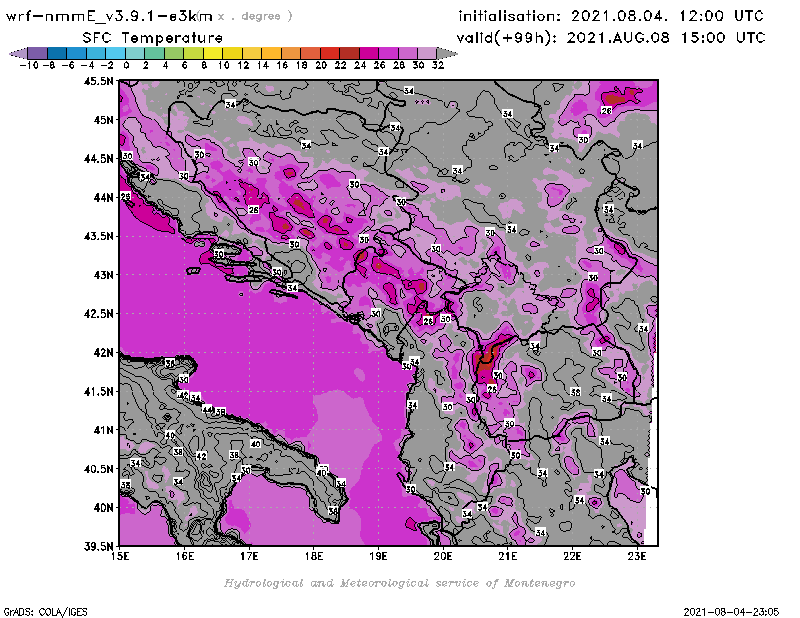Click the 44N latitude label
The image size is (800, 618).
pyautogui.click(x=103, y=197)
